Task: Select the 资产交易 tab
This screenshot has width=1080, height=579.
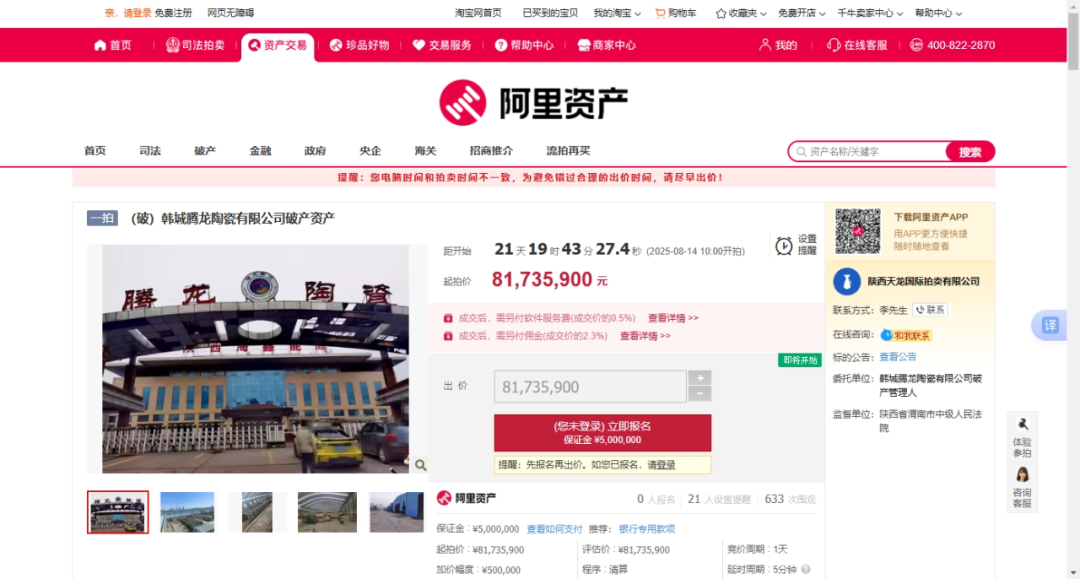Action: [x=278, y=45]
